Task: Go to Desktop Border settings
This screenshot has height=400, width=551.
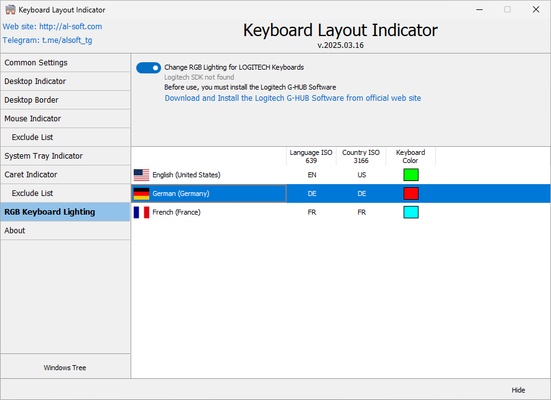Action: tap(65, 100)
